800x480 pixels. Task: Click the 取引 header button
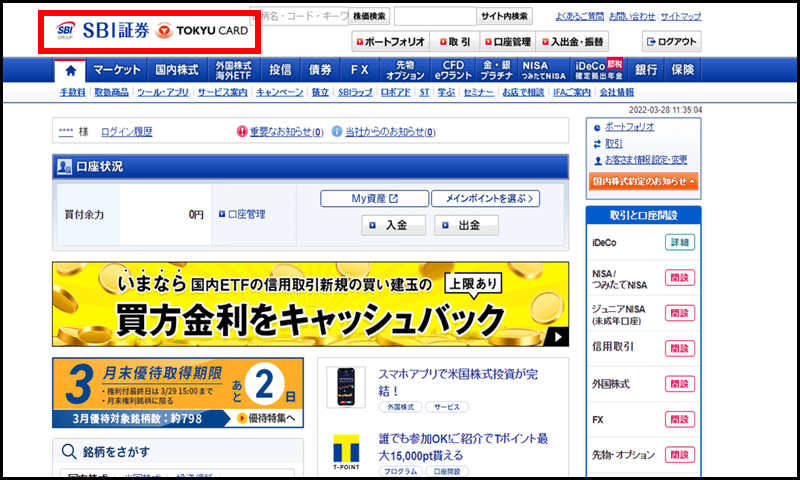coord(455,42)
